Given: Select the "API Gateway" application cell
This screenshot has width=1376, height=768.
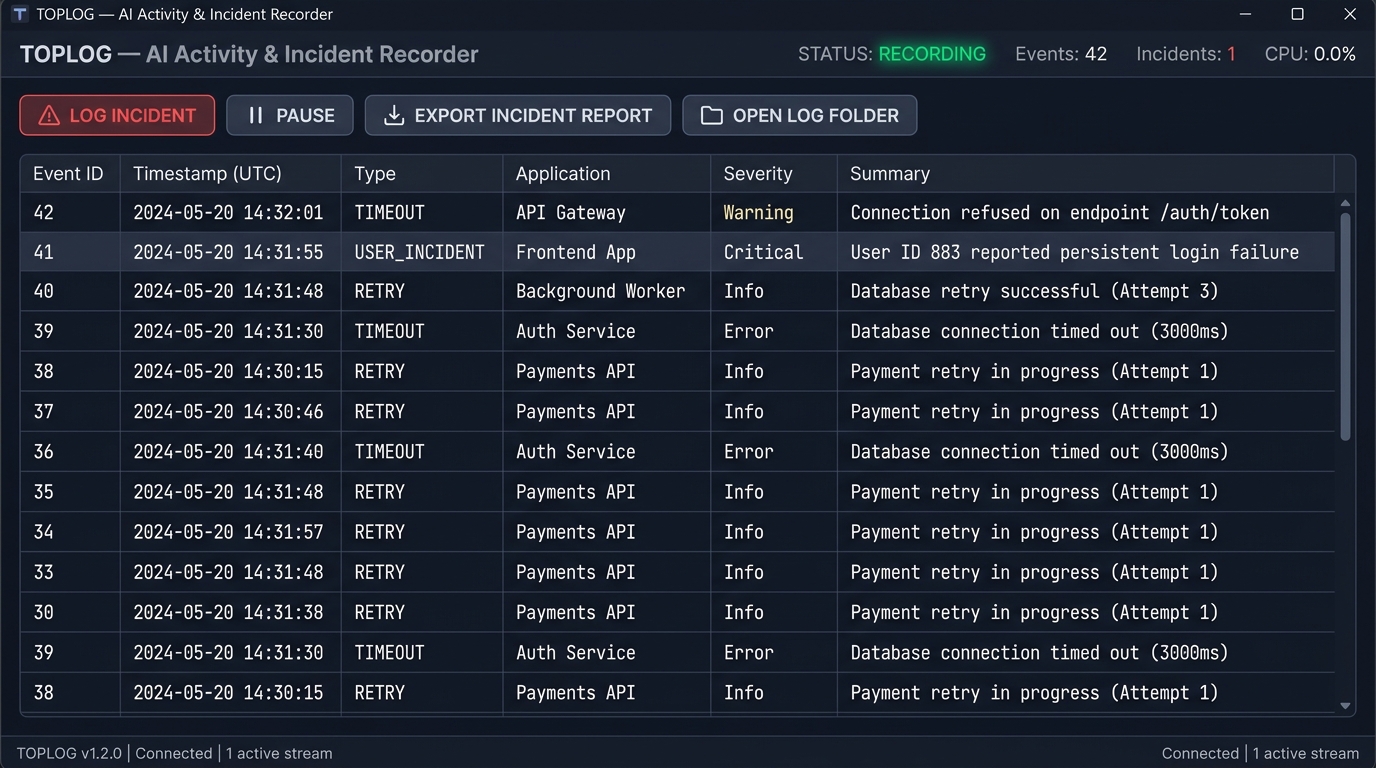Looking at the screenshot, I should point(570,212).
